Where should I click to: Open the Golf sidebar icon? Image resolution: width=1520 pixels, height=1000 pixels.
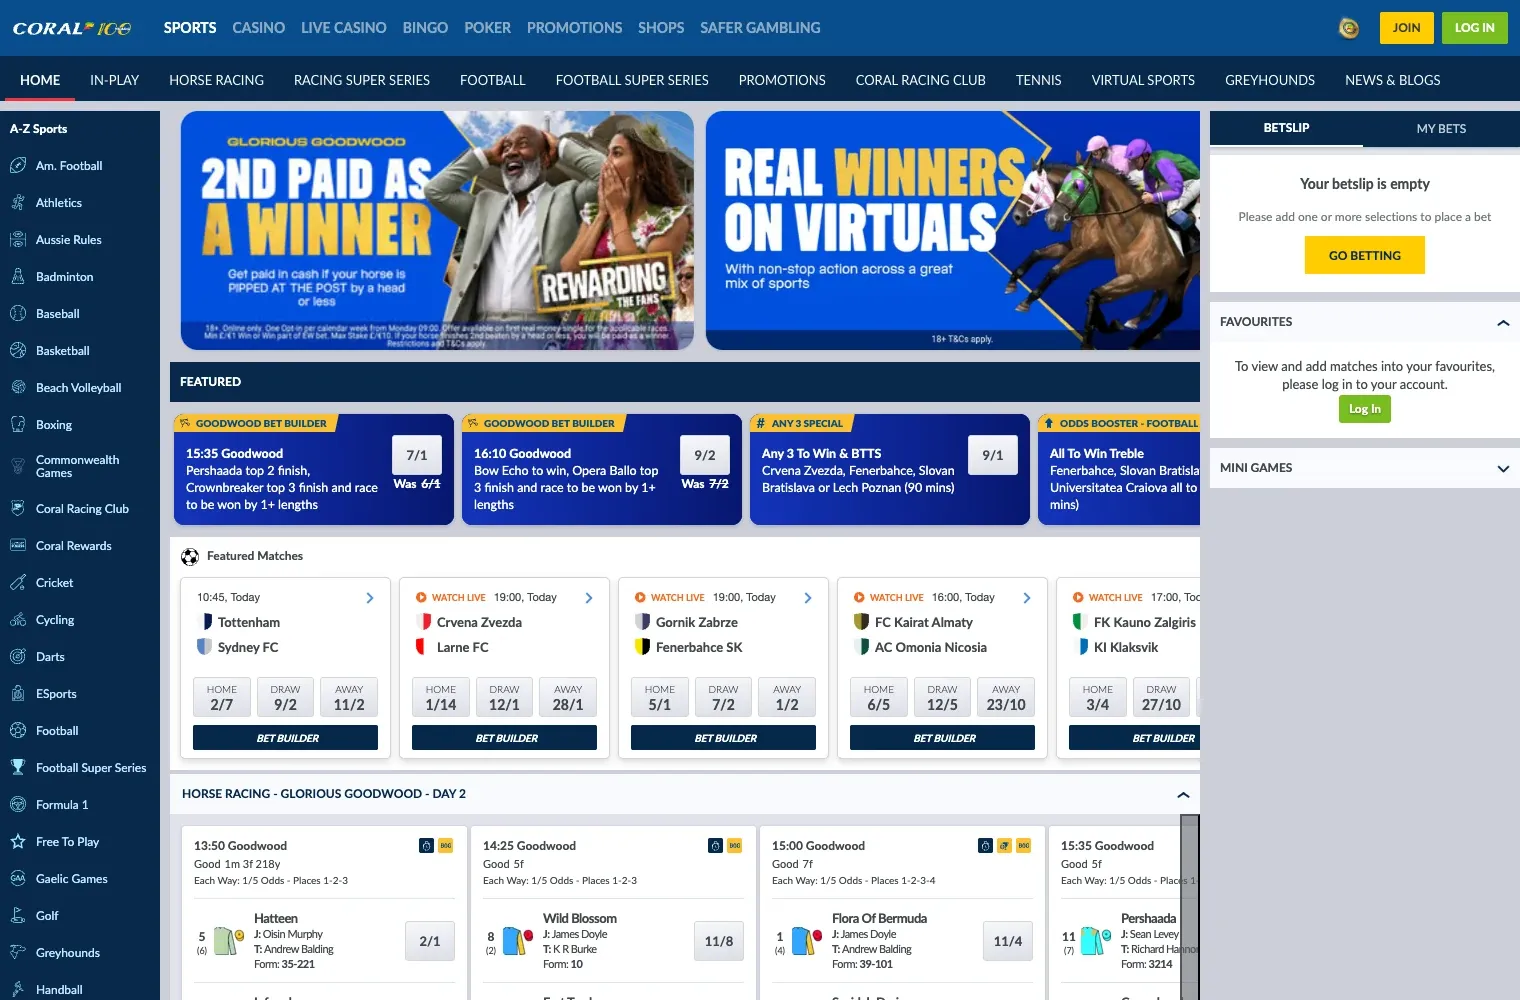tap(18, 916)
